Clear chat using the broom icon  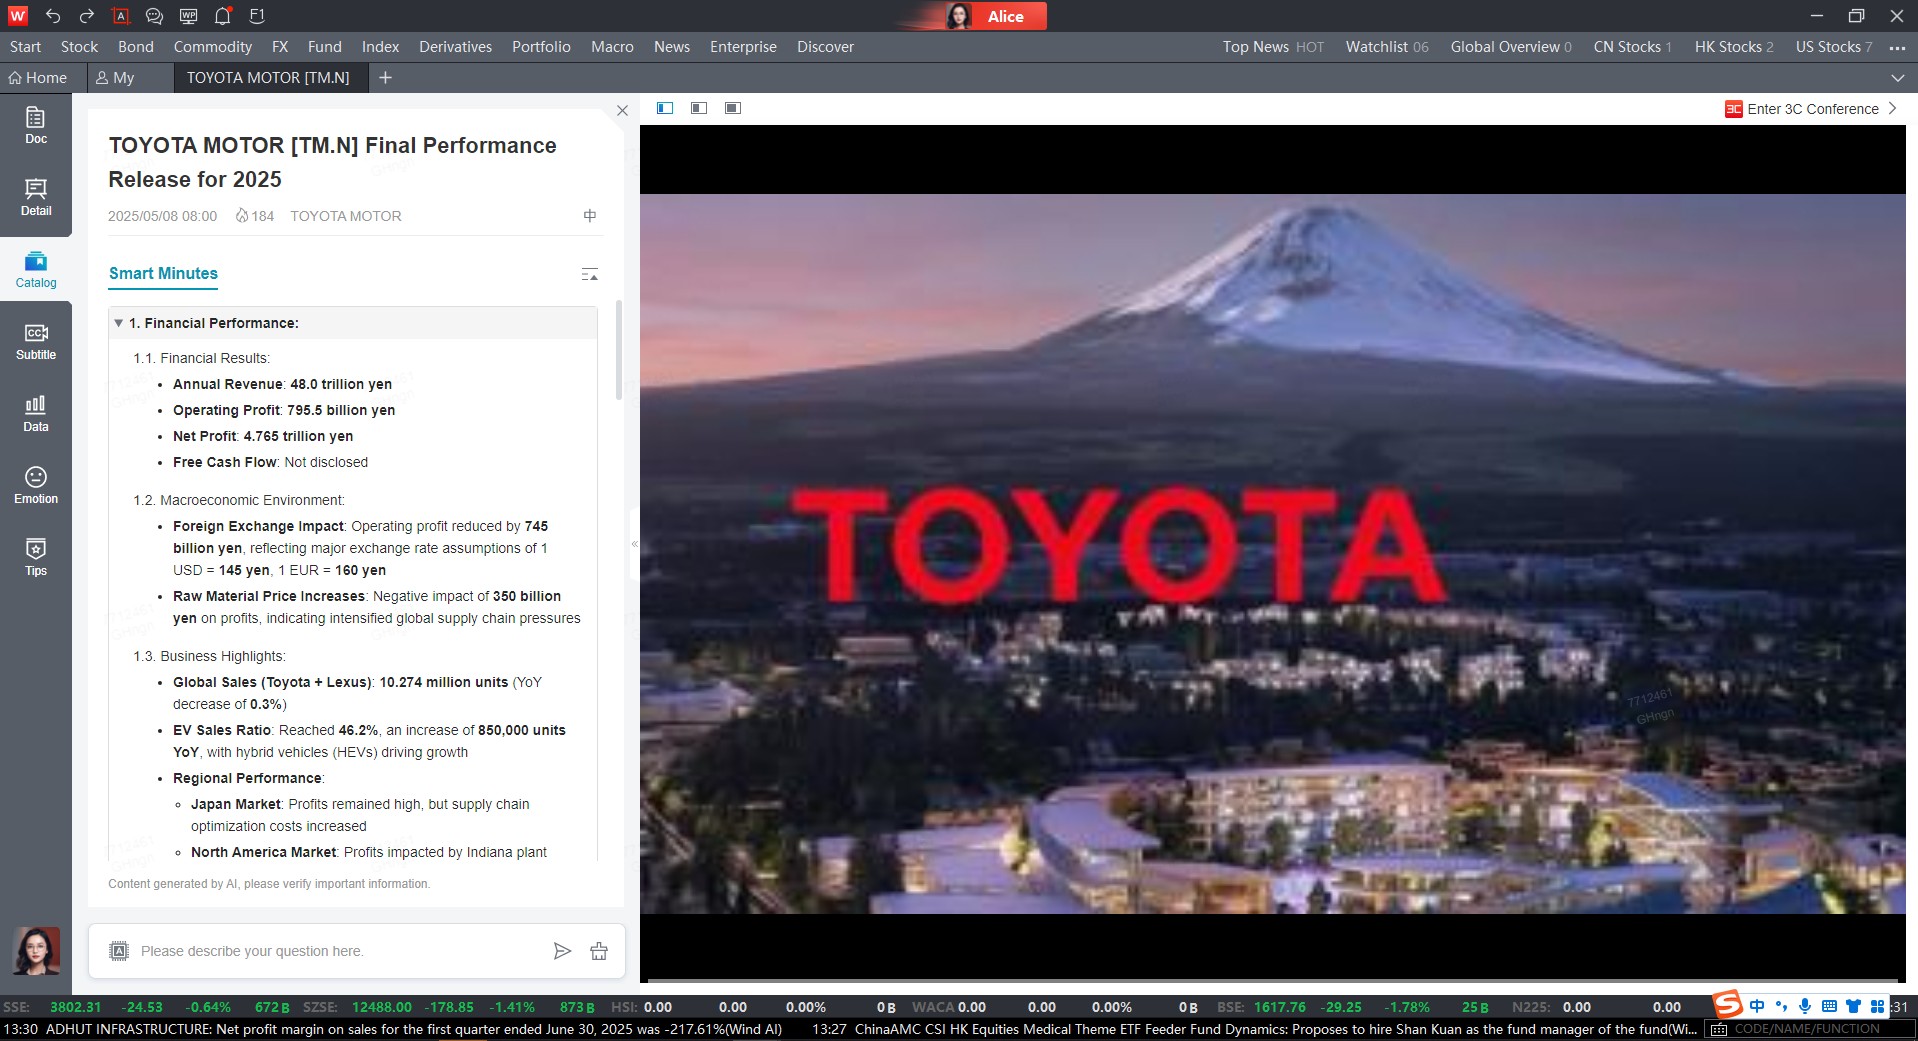pos(599,951)
